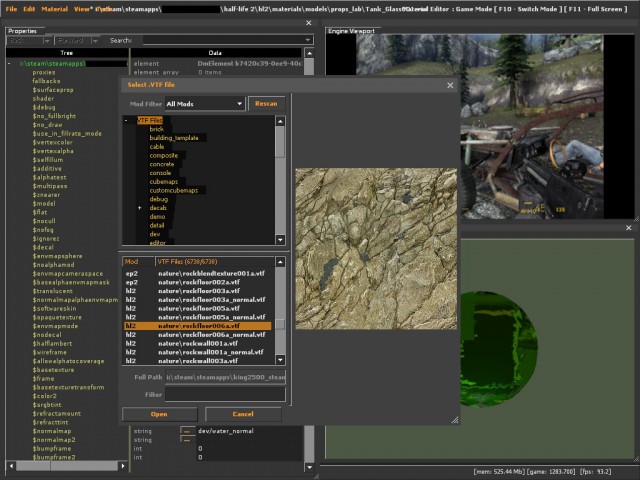Select the dev folder

coord(155,234)
